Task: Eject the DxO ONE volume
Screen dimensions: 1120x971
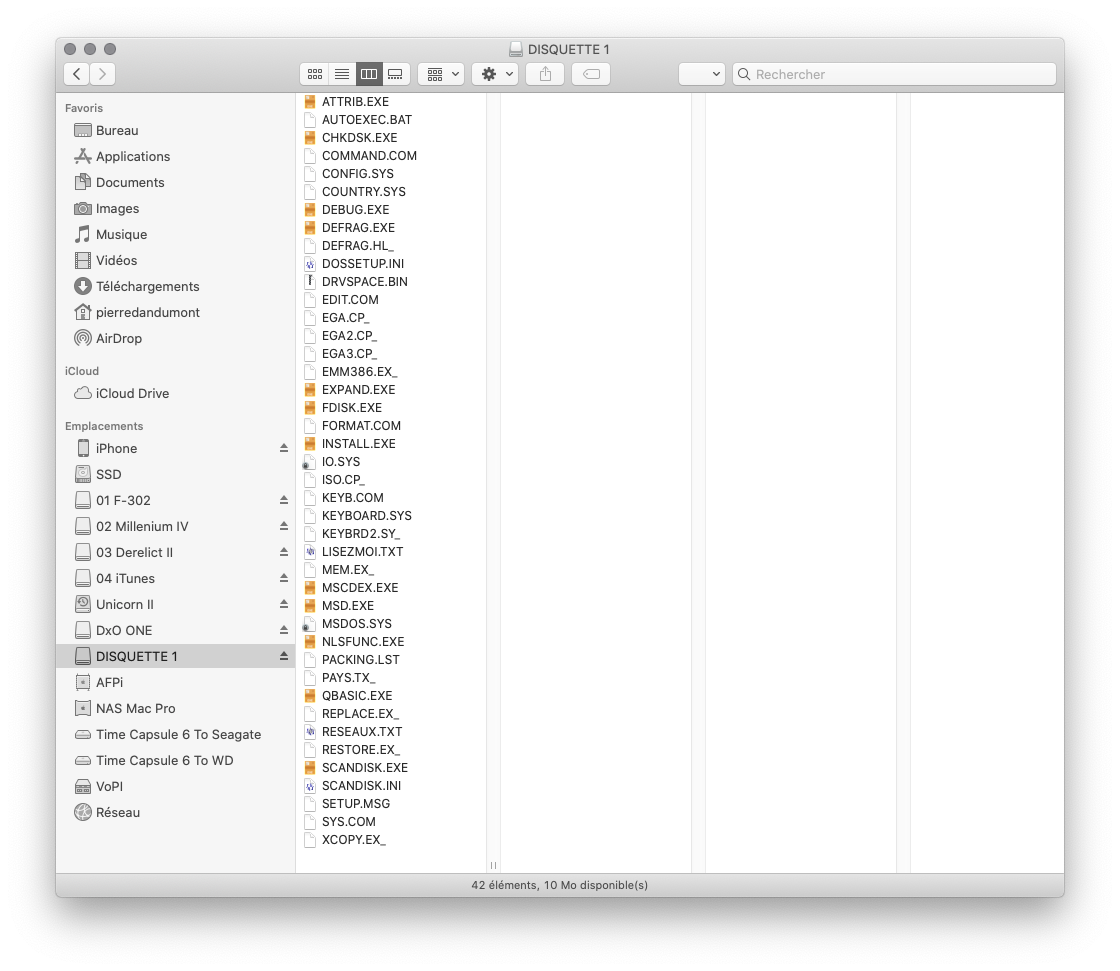Action: click(284, 631)
